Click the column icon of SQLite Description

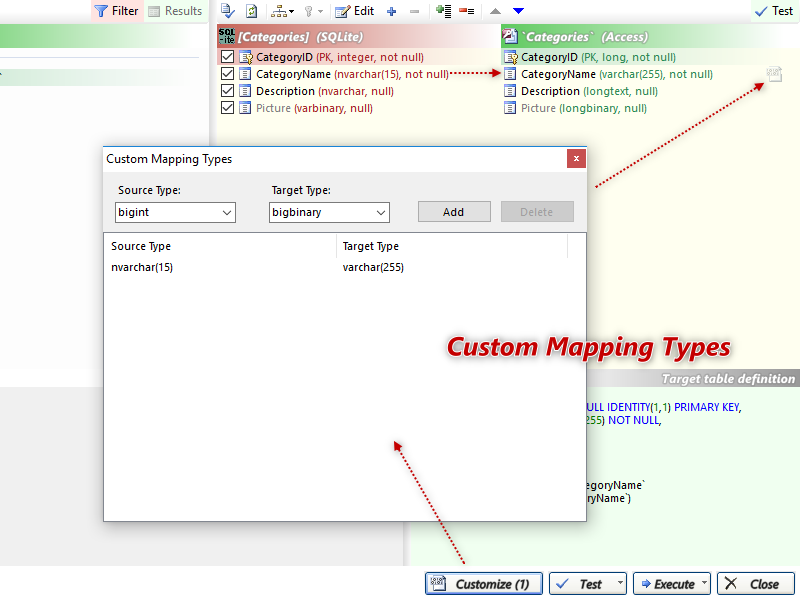pyautogui.click(x=245, y=91)
